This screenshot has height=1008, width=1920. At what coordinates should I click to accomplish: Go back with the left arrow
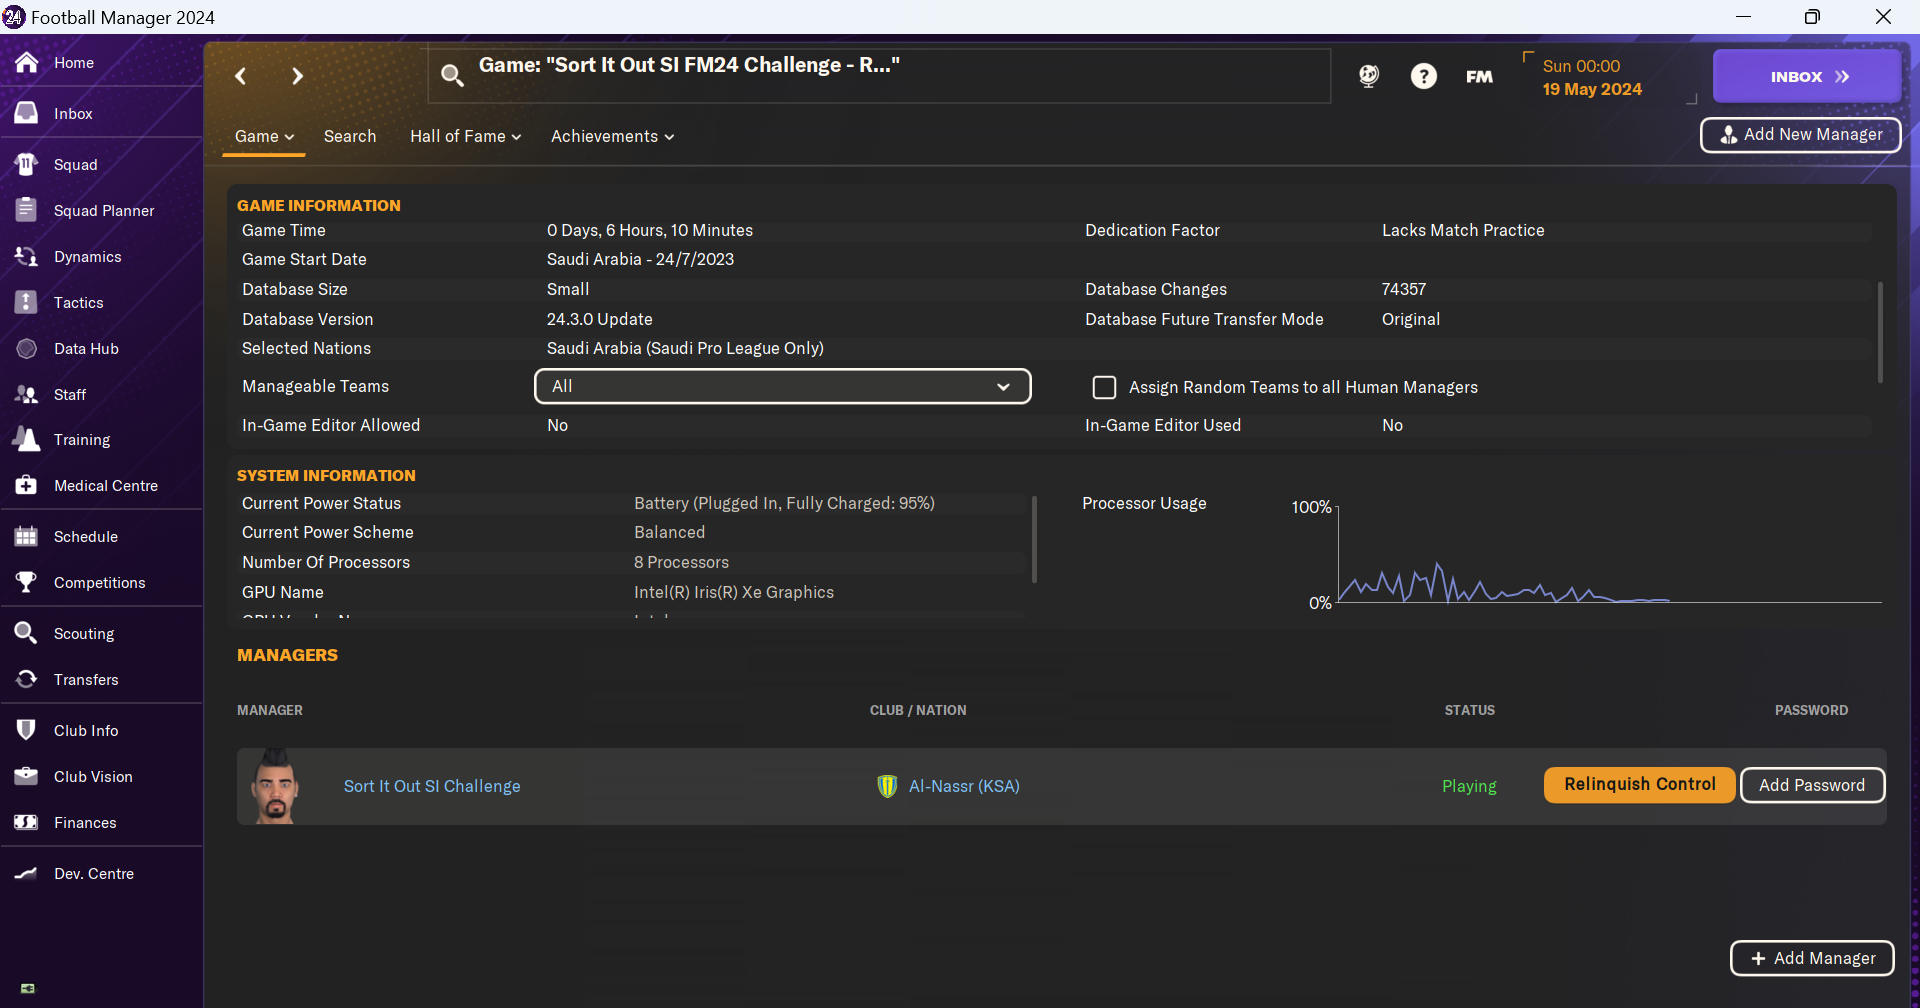click(x=240, y=76)
